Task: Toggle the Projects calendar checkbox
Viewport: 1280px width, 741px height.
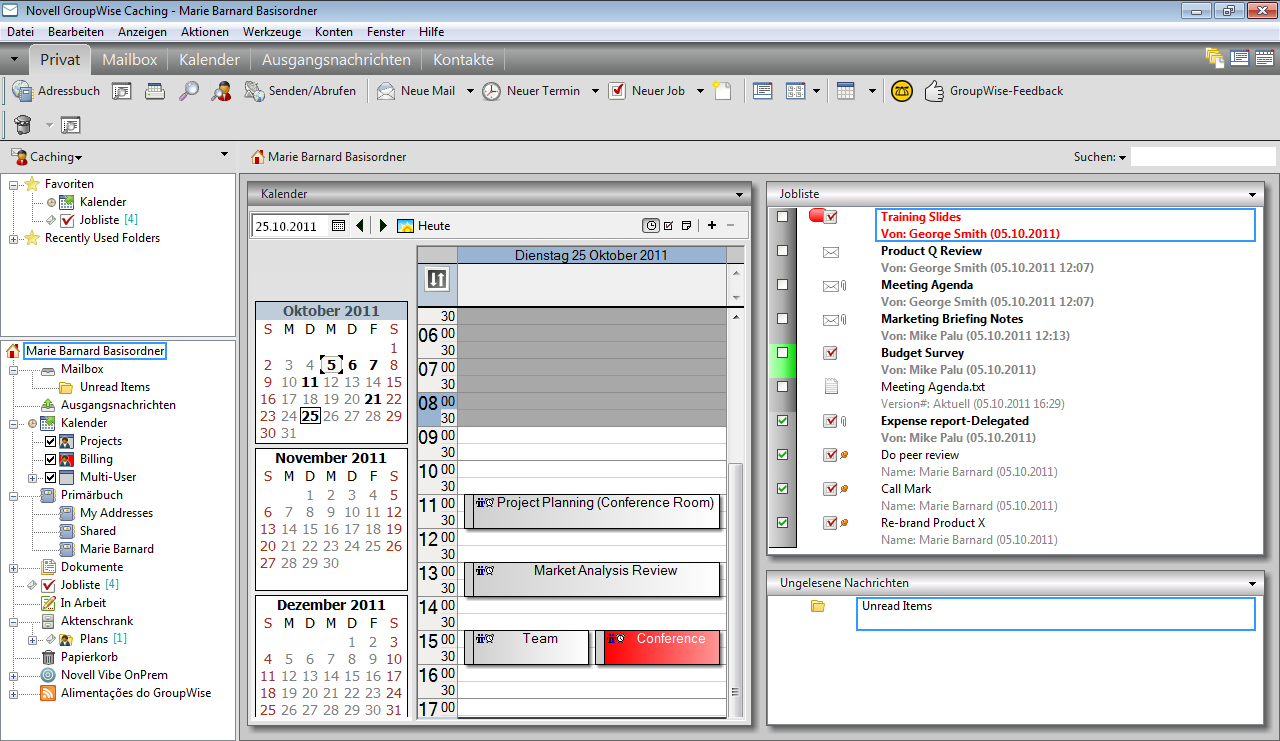Action: 51,441
